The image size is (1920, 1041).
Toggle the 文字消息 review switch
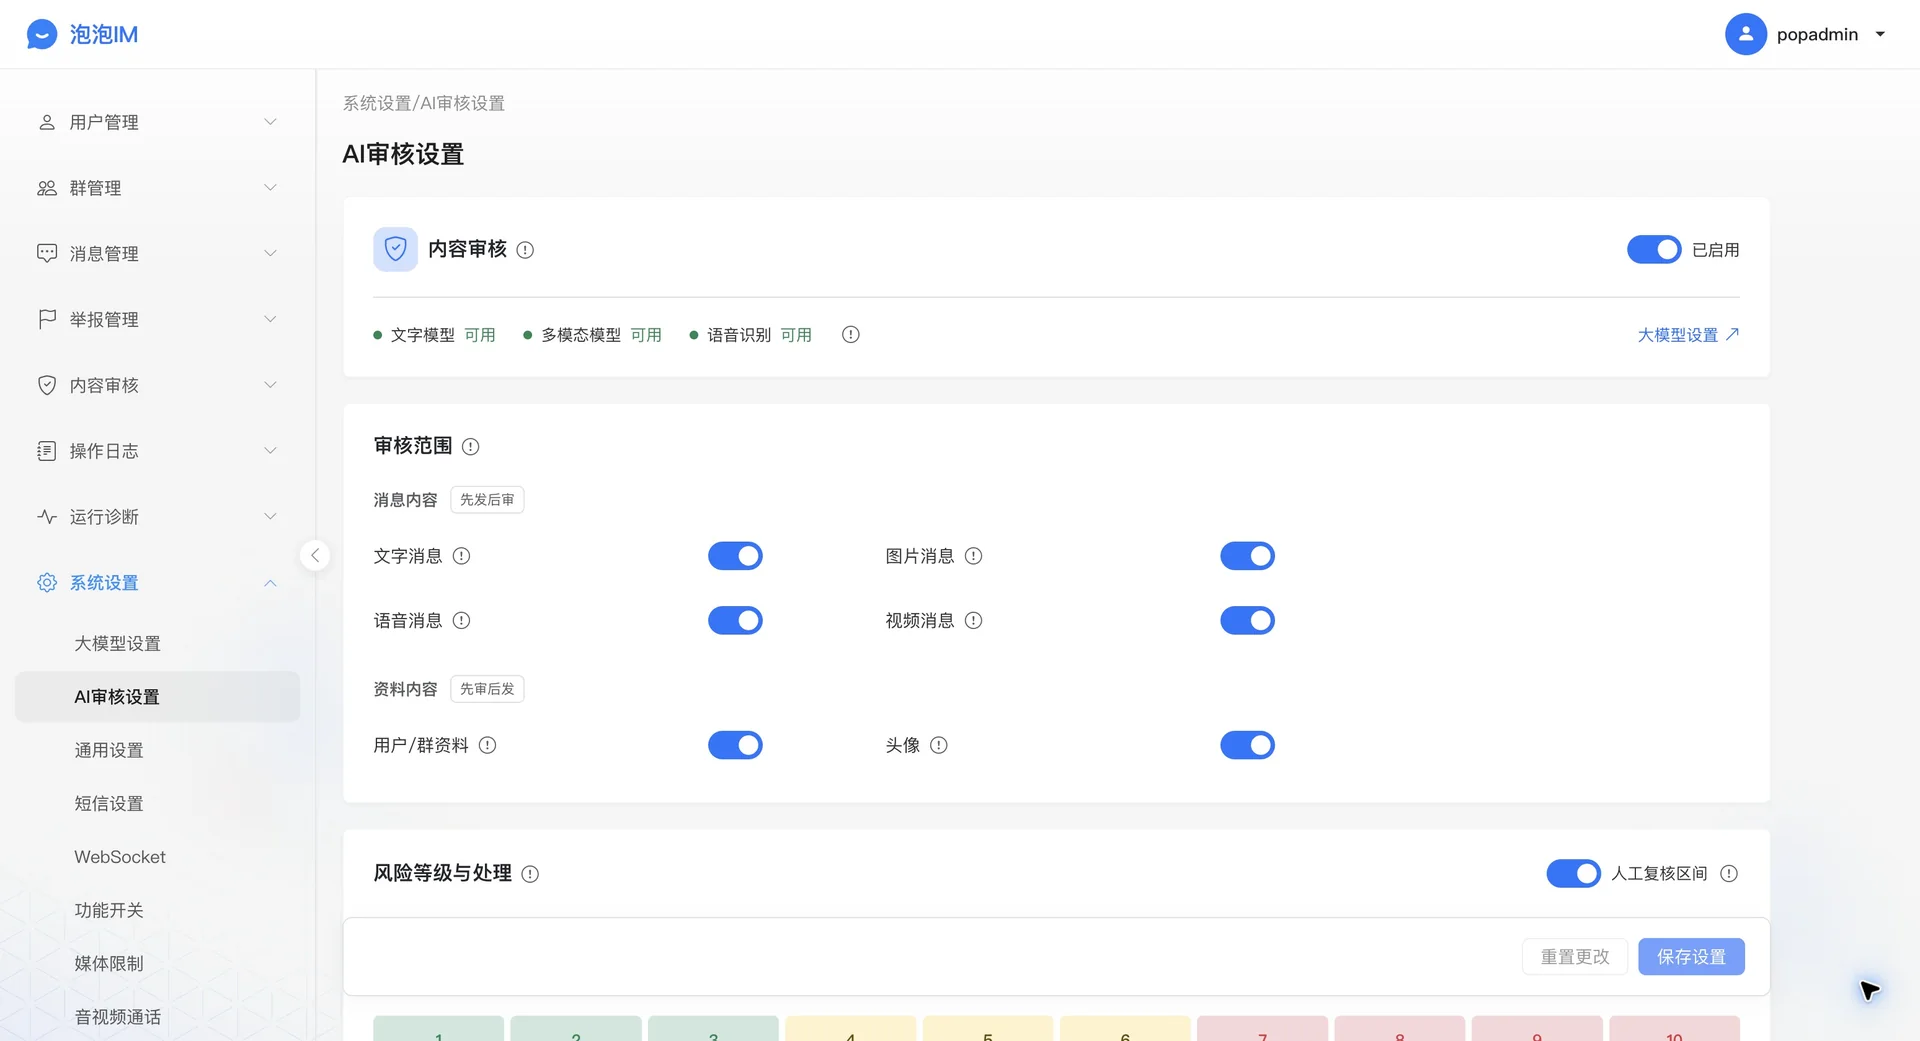click(735, 556)
